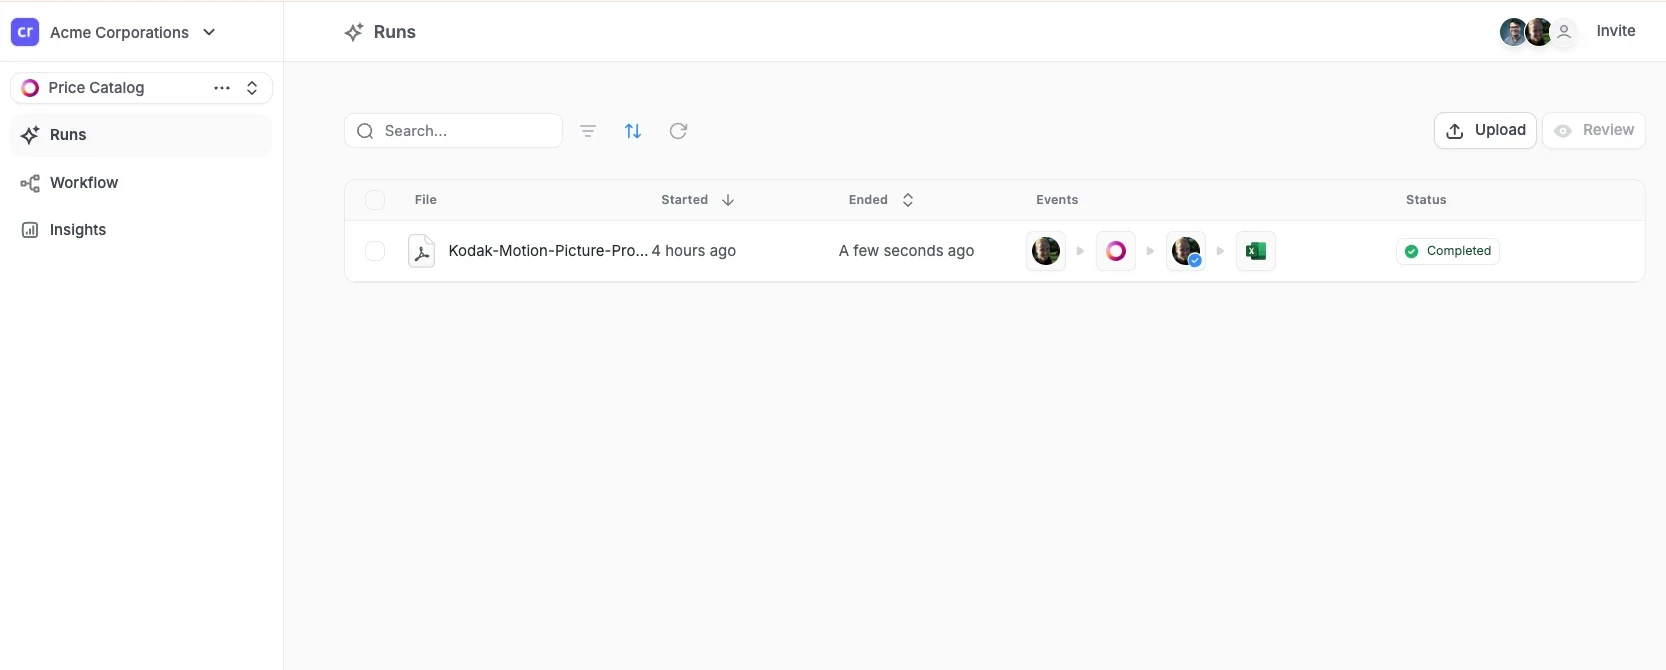Click the File column header
The height and width of the screenshot is (670, 1666).
point(426,200)
